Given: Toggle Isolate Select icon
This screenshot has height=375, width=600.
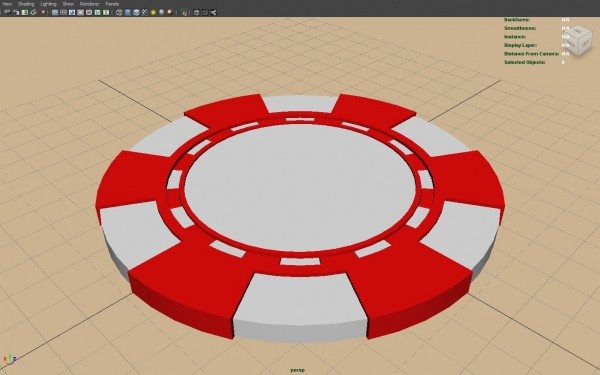Looking at the screenshot, I should point(184,12).
